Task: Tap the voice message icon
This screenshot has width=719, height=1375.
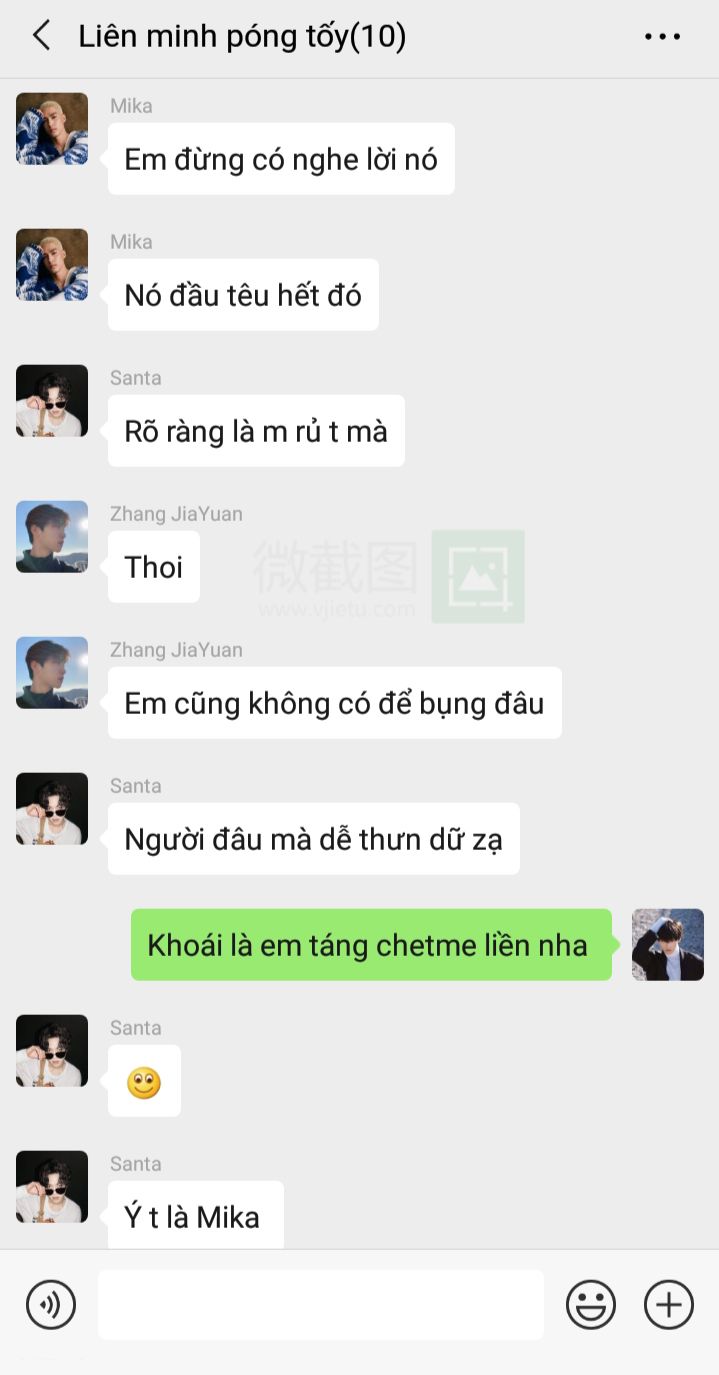Action: point(51,1305)
